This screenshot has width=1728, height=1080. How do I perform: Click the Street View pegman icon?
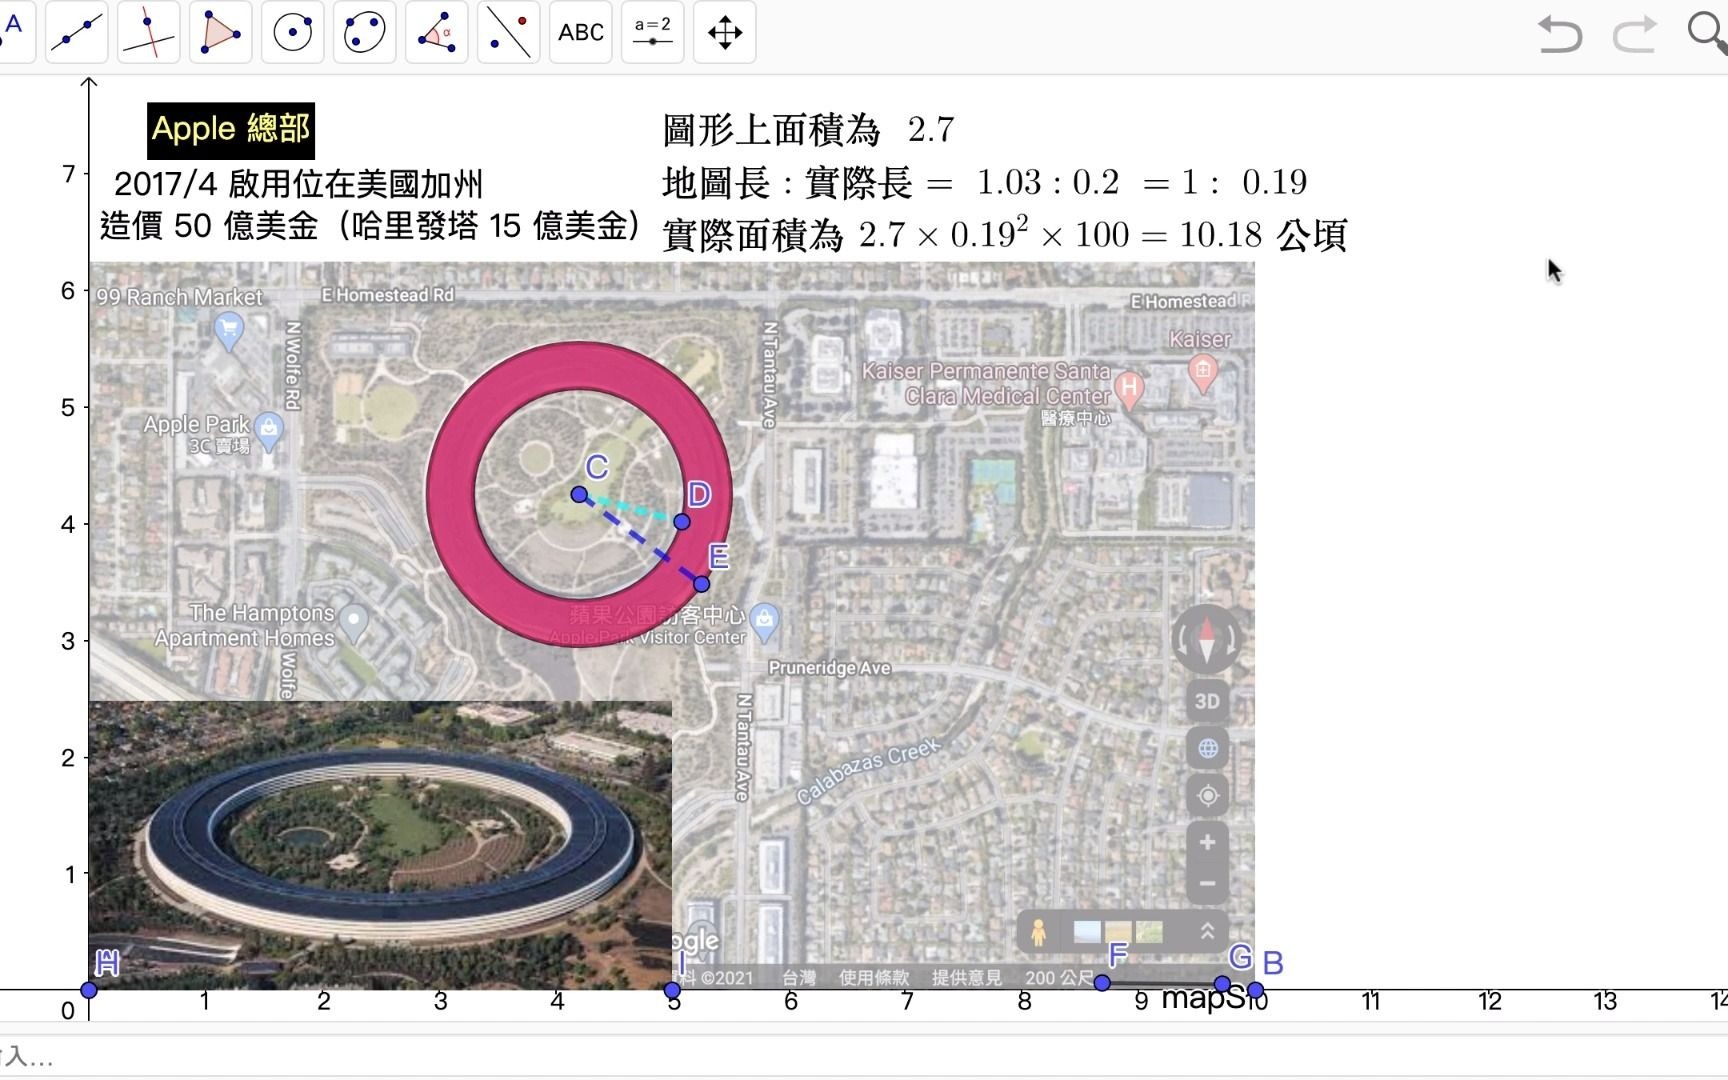point(1039,932)
